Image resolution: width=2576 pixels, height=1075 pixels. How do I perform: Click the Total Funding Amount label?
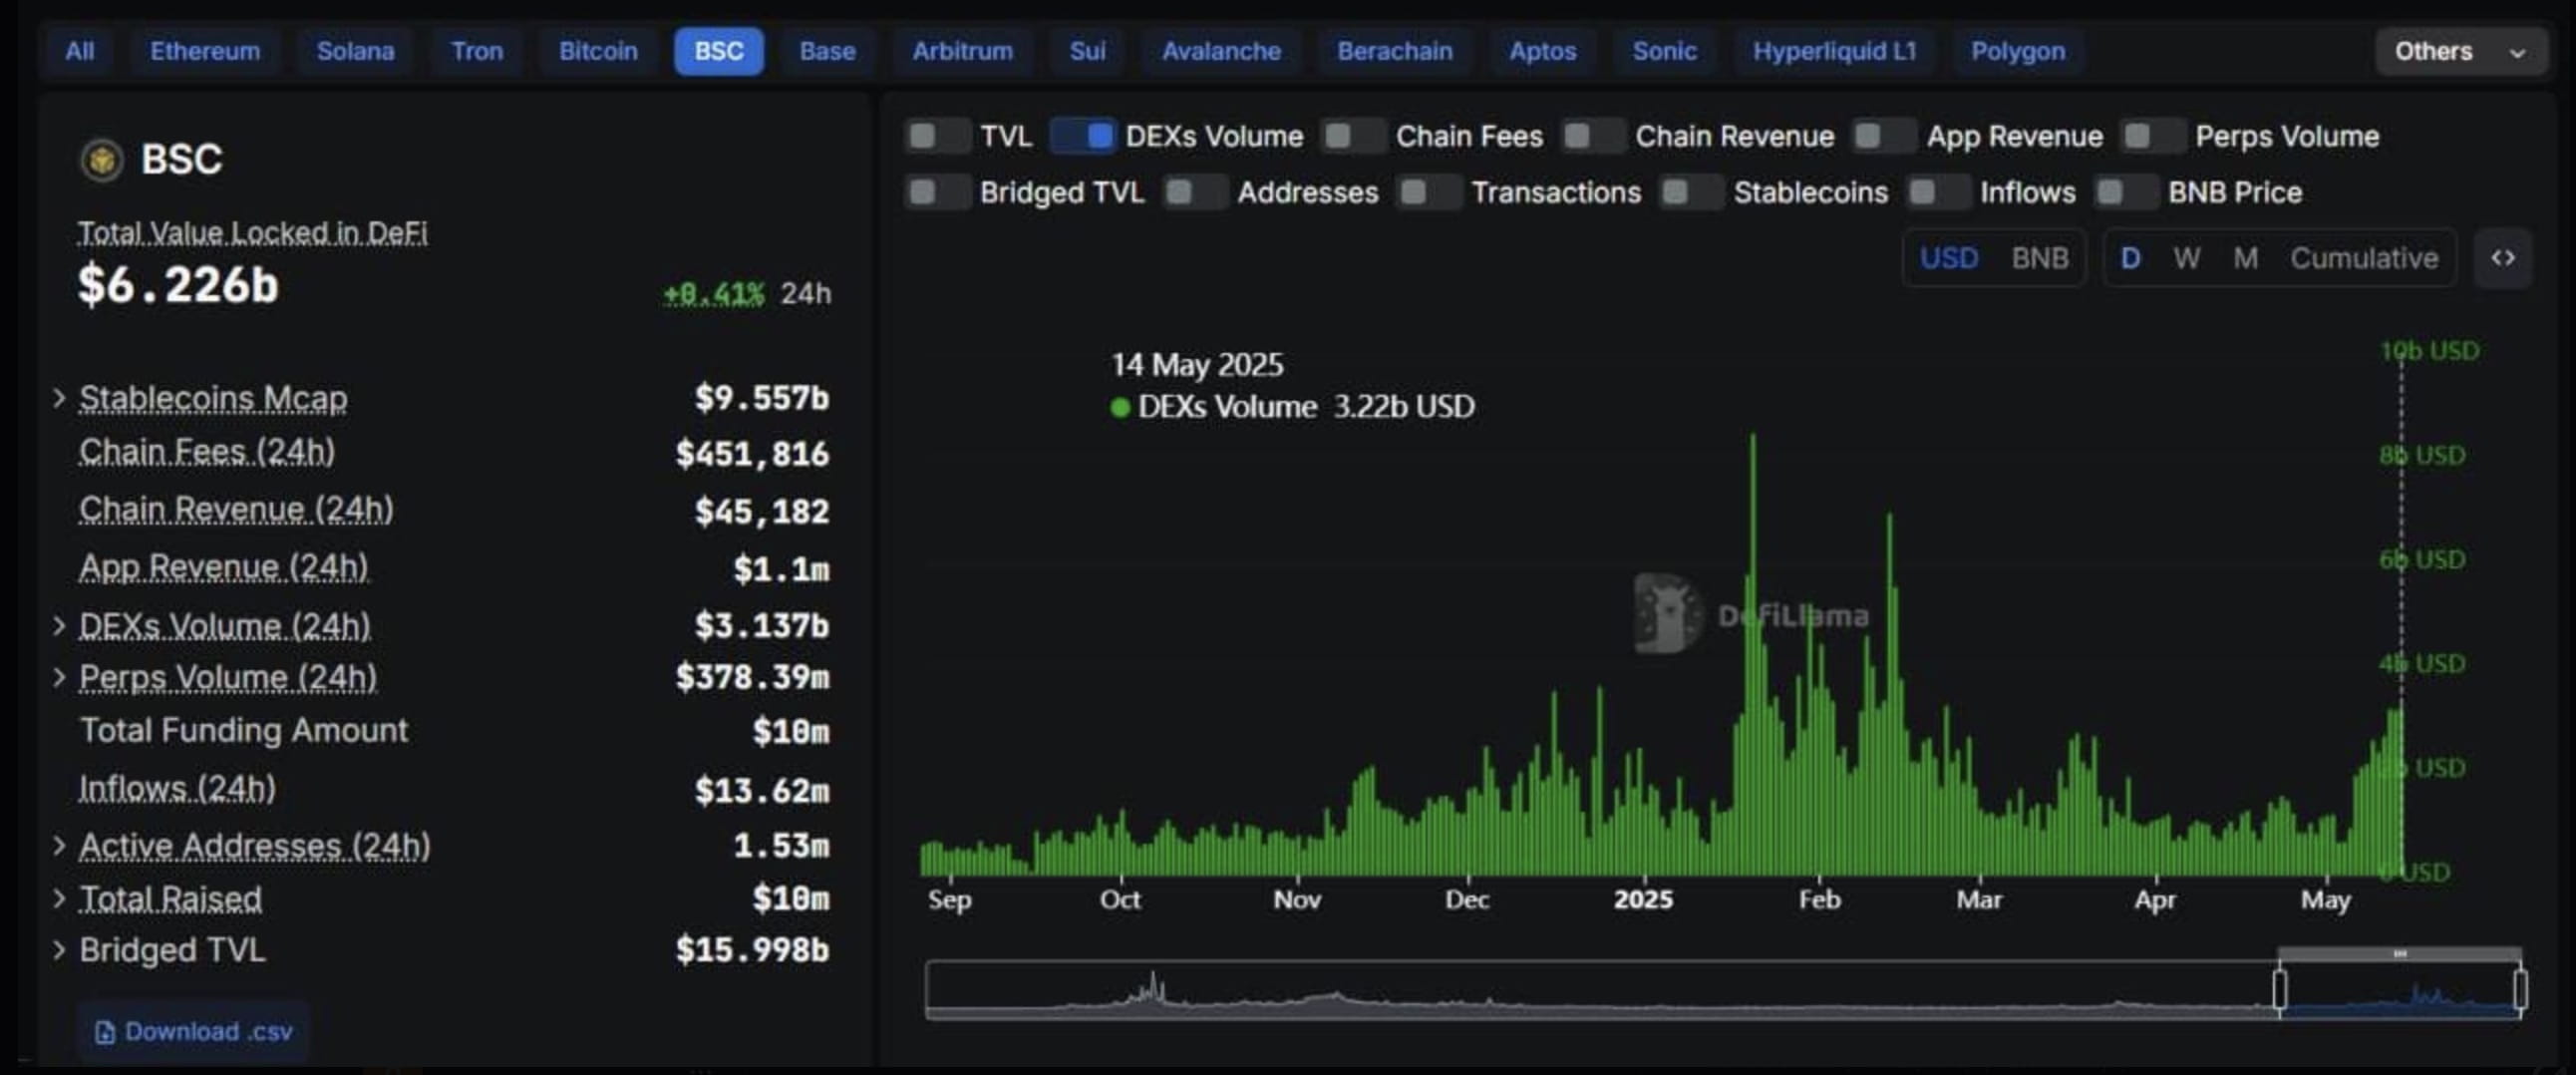pos(244,731)
